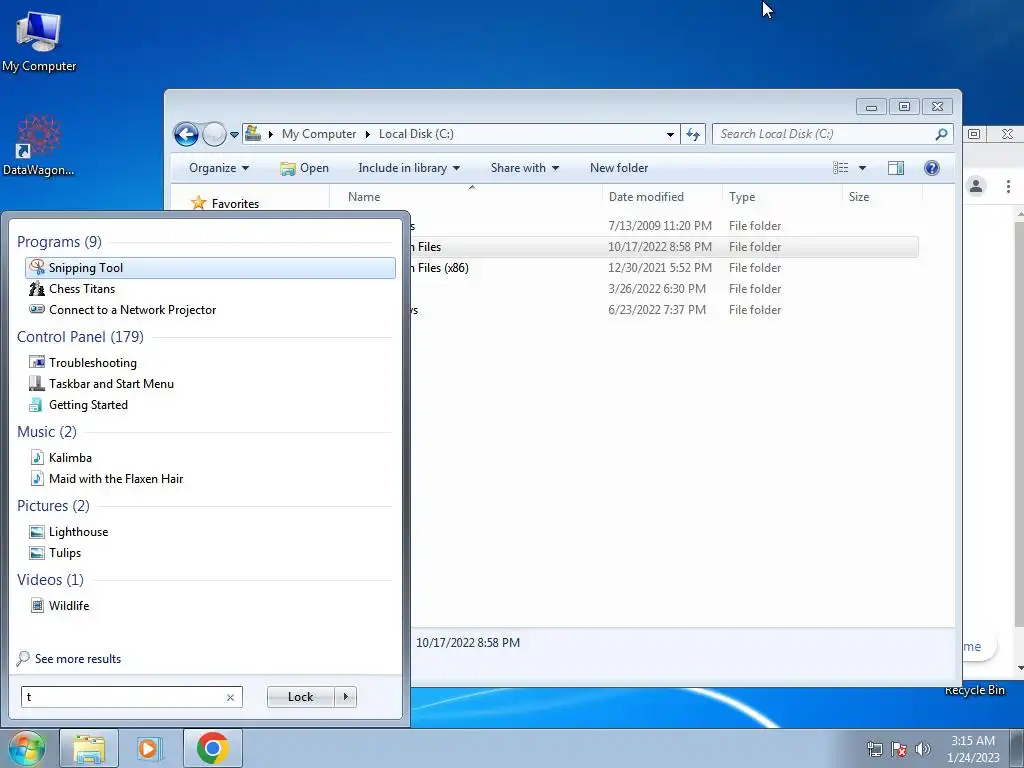Expand the Share with dropdown
This screenshot has width=1024, height=768.
pos(524,168)
